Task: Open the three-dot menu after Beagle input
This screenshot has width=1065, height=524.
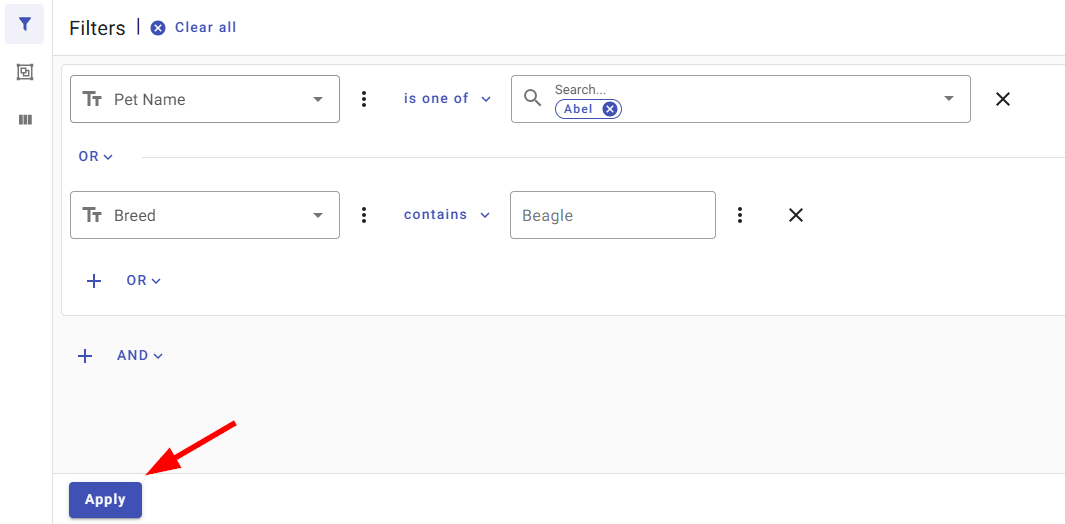Action: (x=740, y=215)
